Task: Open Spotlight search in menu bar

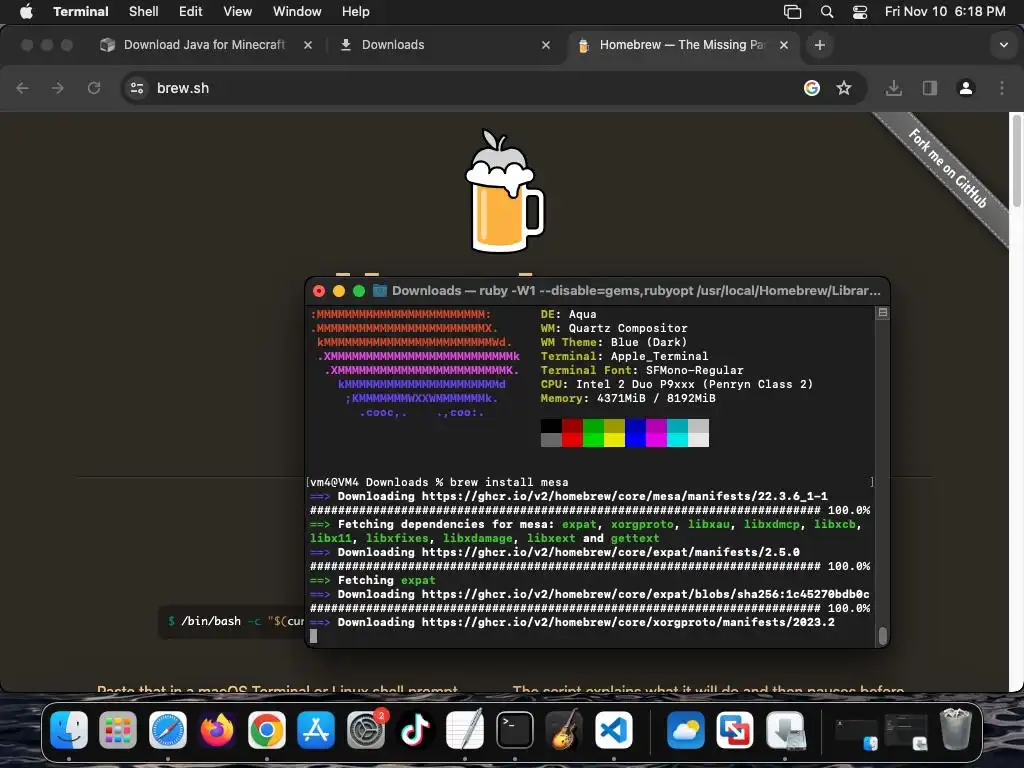Action: point(827,12)
